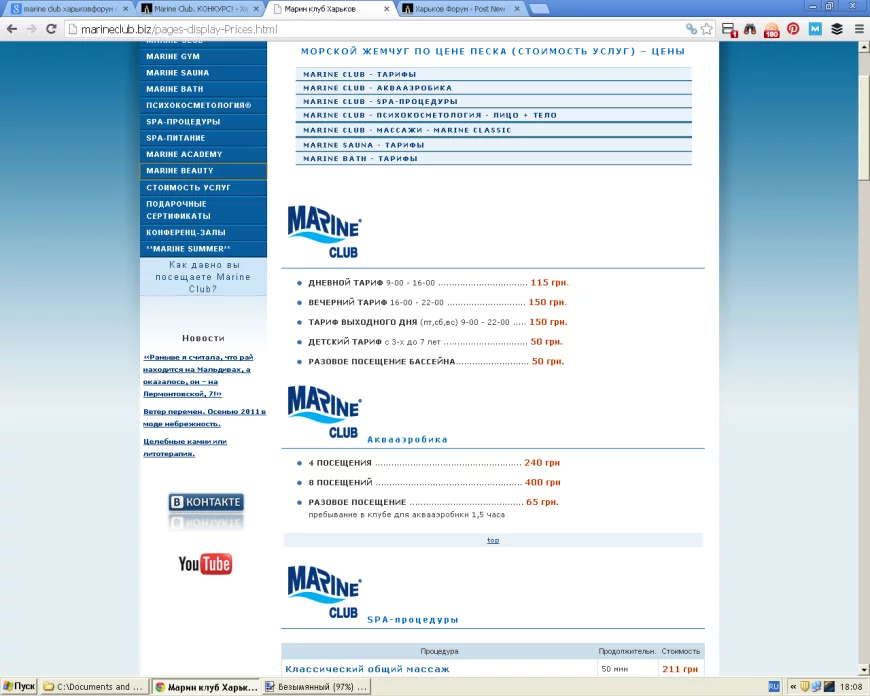Open MARINE BEAUTY in the sidebar menu
The width and height of the screenshot is (870, 696).
(x=203, y=171)
